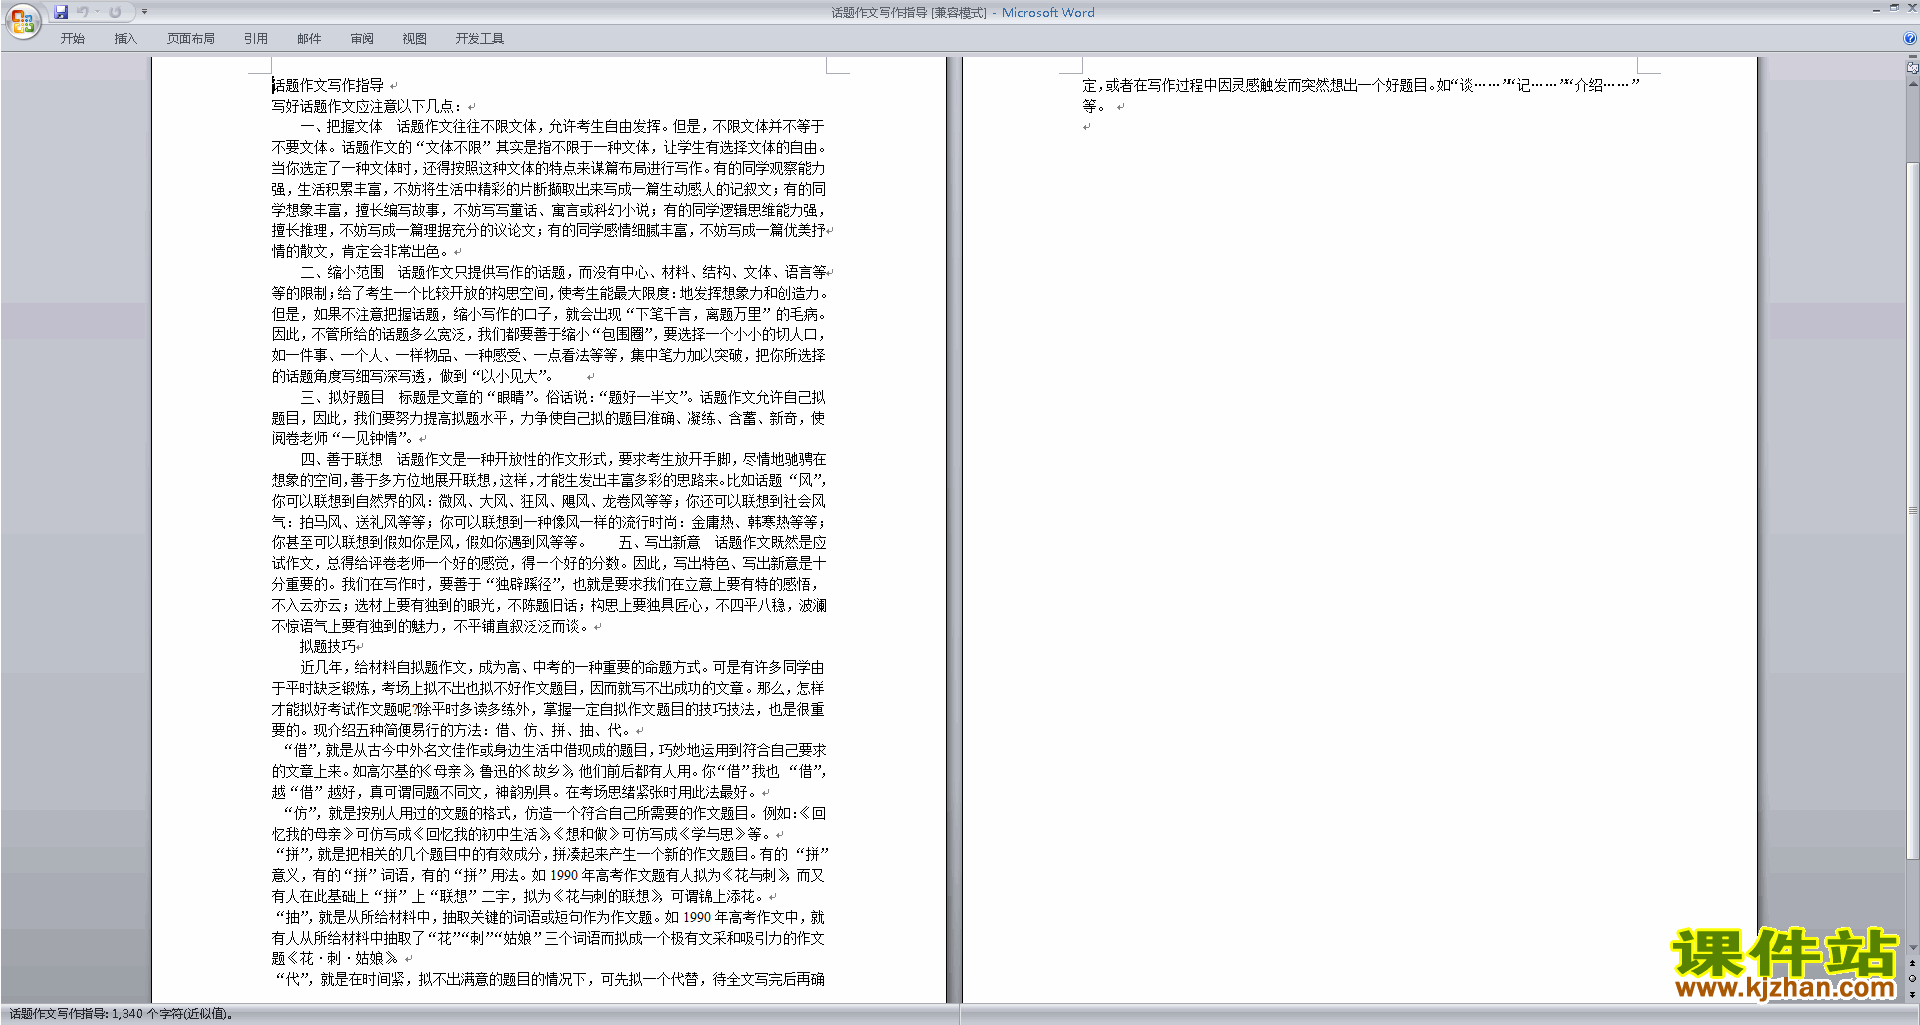The image size is (1920, 1025).
Task: Redo with the repeat arrow icon
Action: coord(115,12)
